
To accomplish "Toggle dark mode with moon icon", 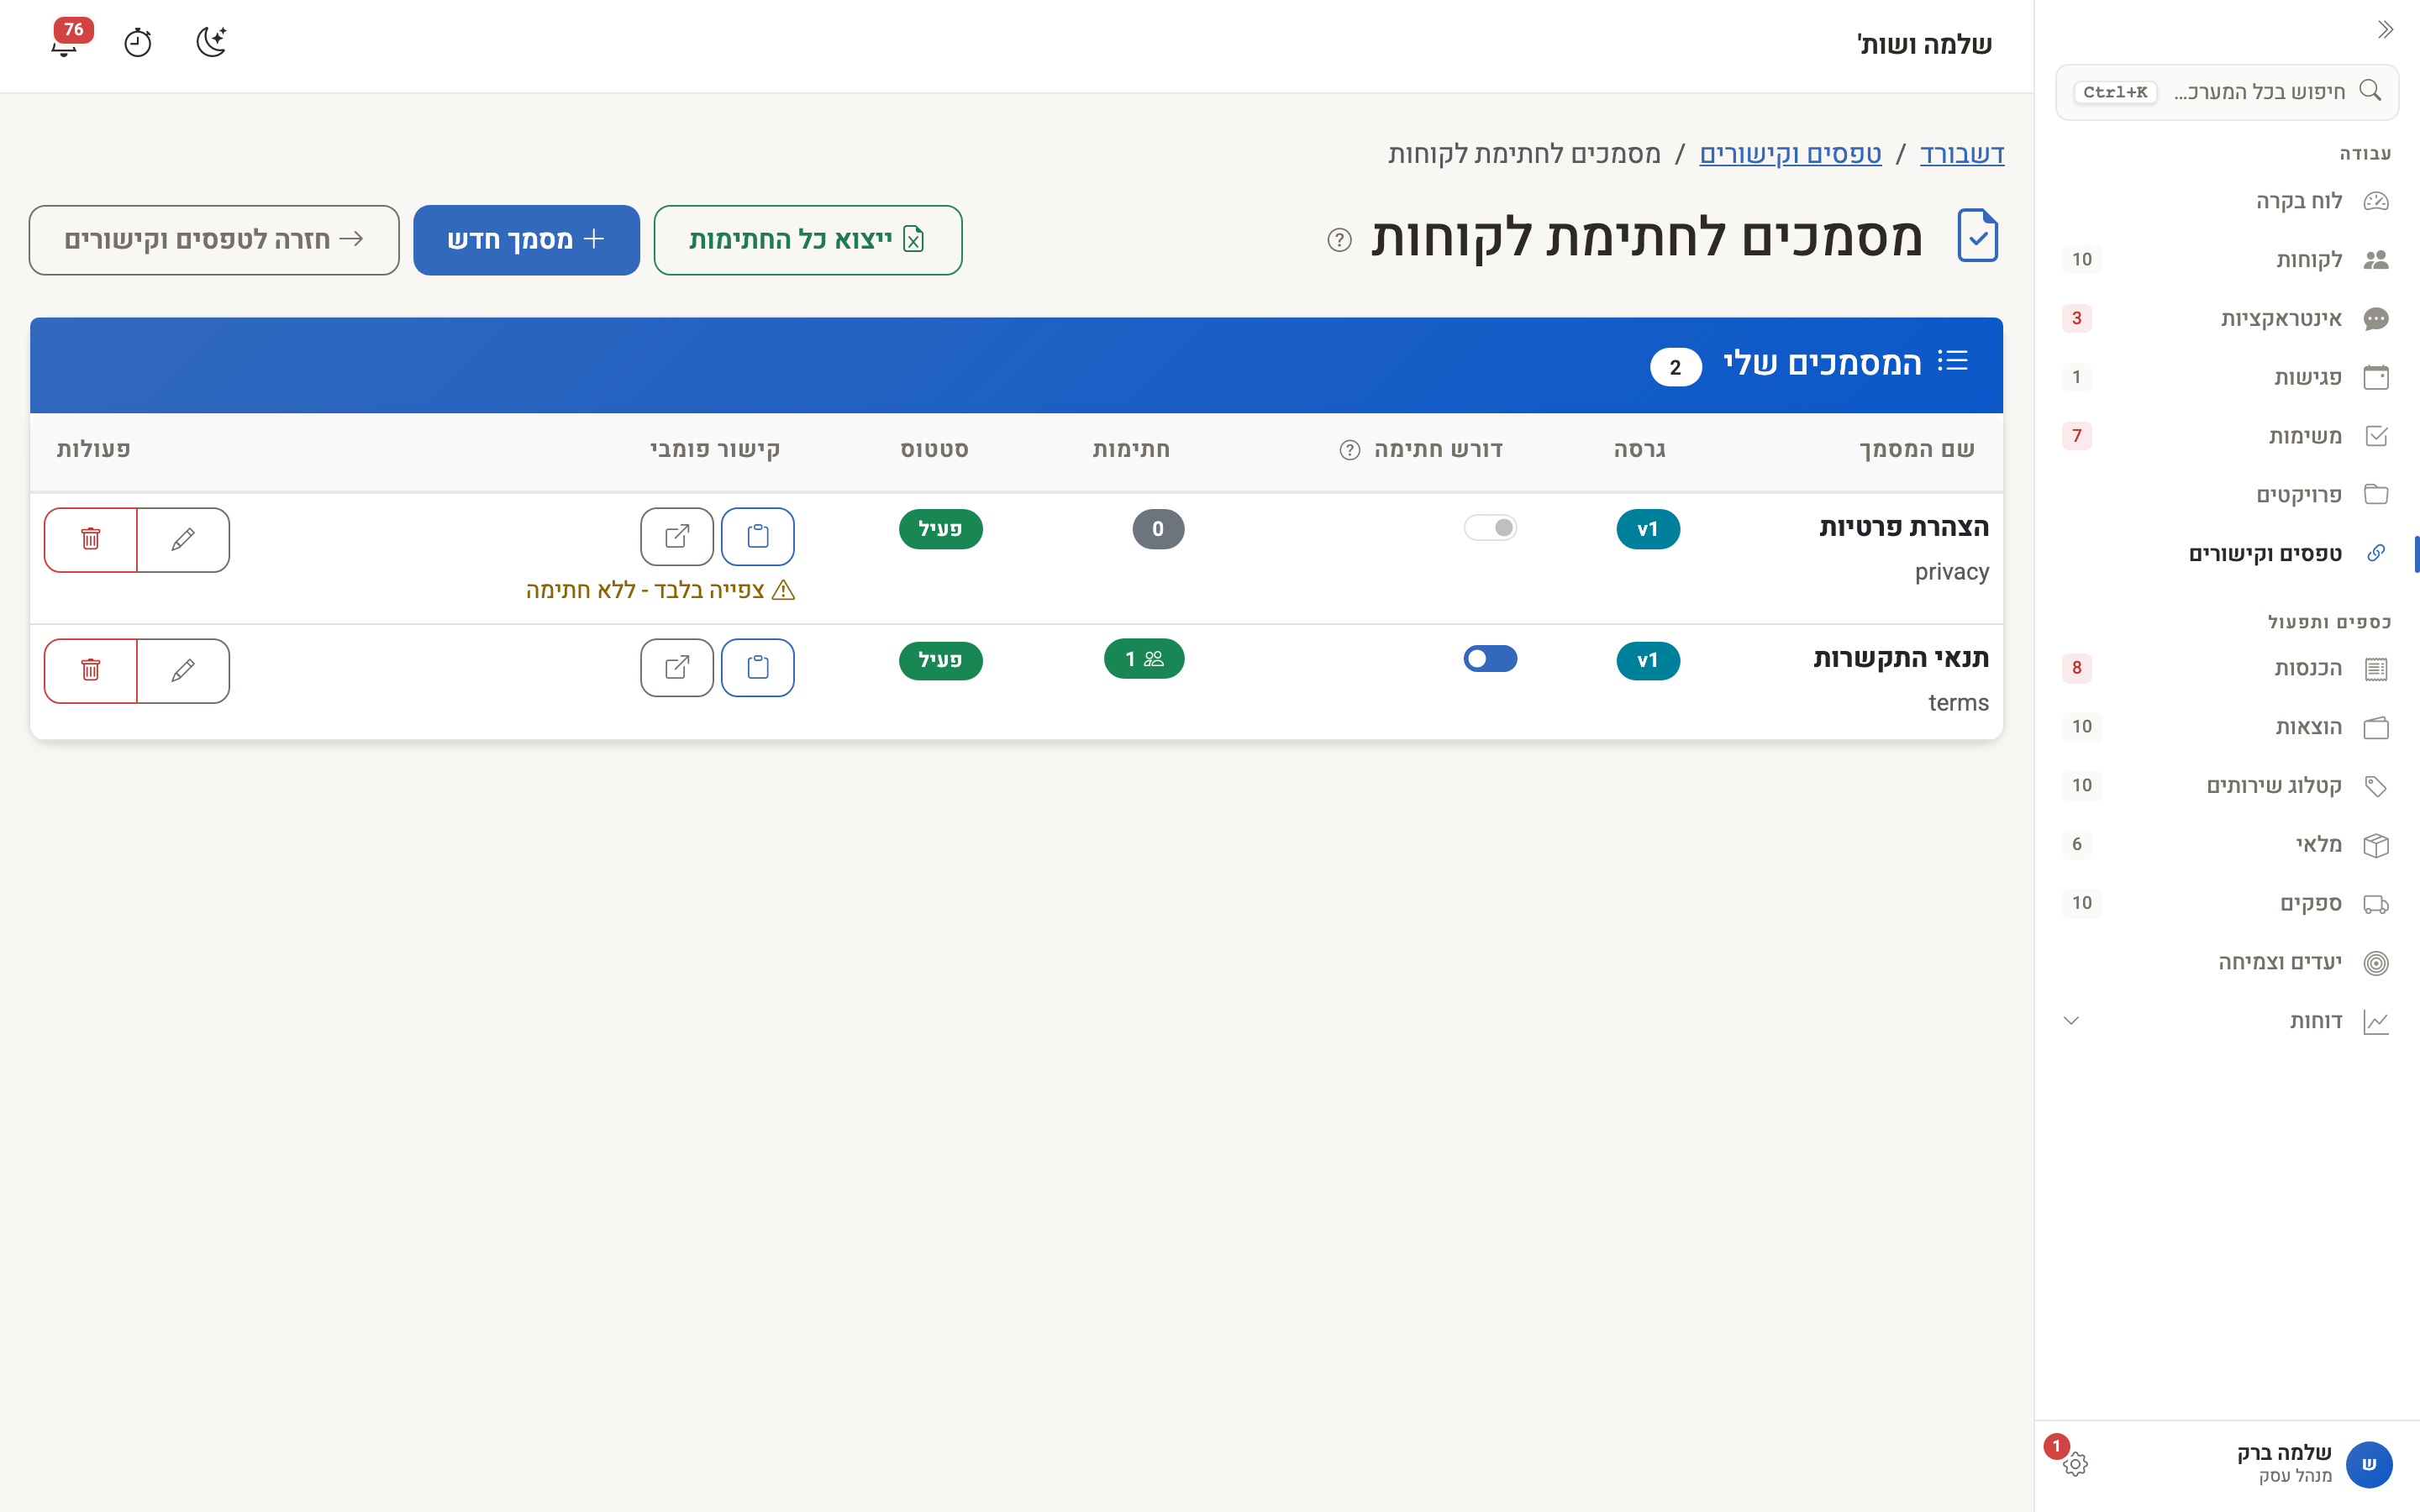I will click(211, 42).
